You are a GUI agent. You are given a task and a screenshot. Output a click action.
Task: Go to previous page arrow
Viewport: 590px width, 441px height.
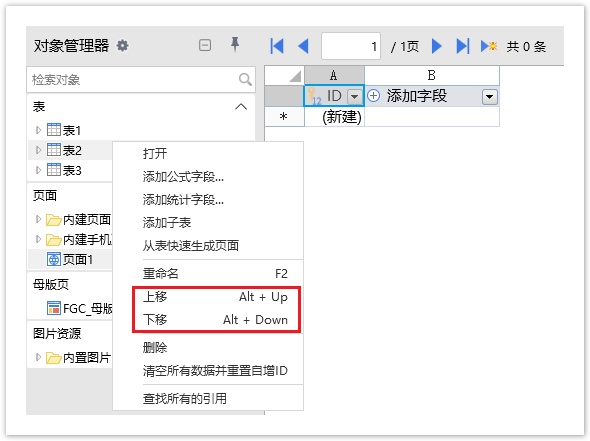303,46
